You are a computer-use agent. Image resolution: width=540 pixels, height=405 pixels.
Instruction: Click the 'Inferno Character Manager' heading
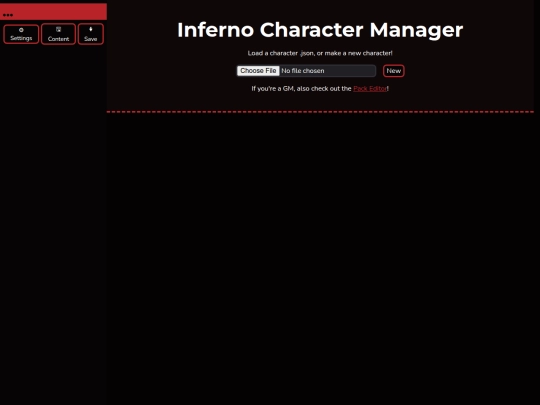click(x=320, y=30)
